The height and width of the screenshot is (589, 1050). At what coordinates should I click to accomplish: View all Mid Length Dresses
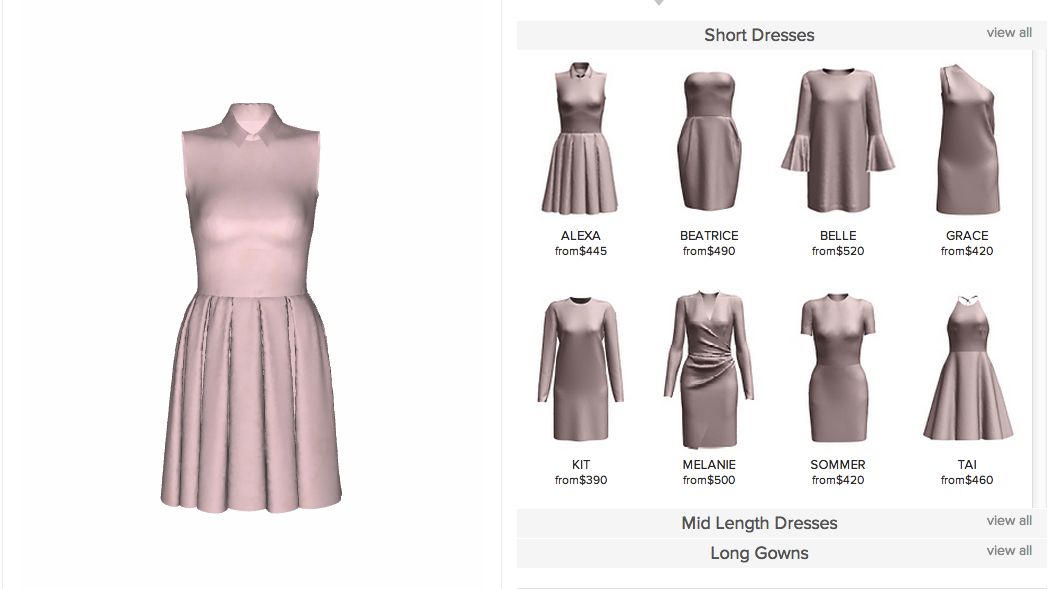(1008, 521)
